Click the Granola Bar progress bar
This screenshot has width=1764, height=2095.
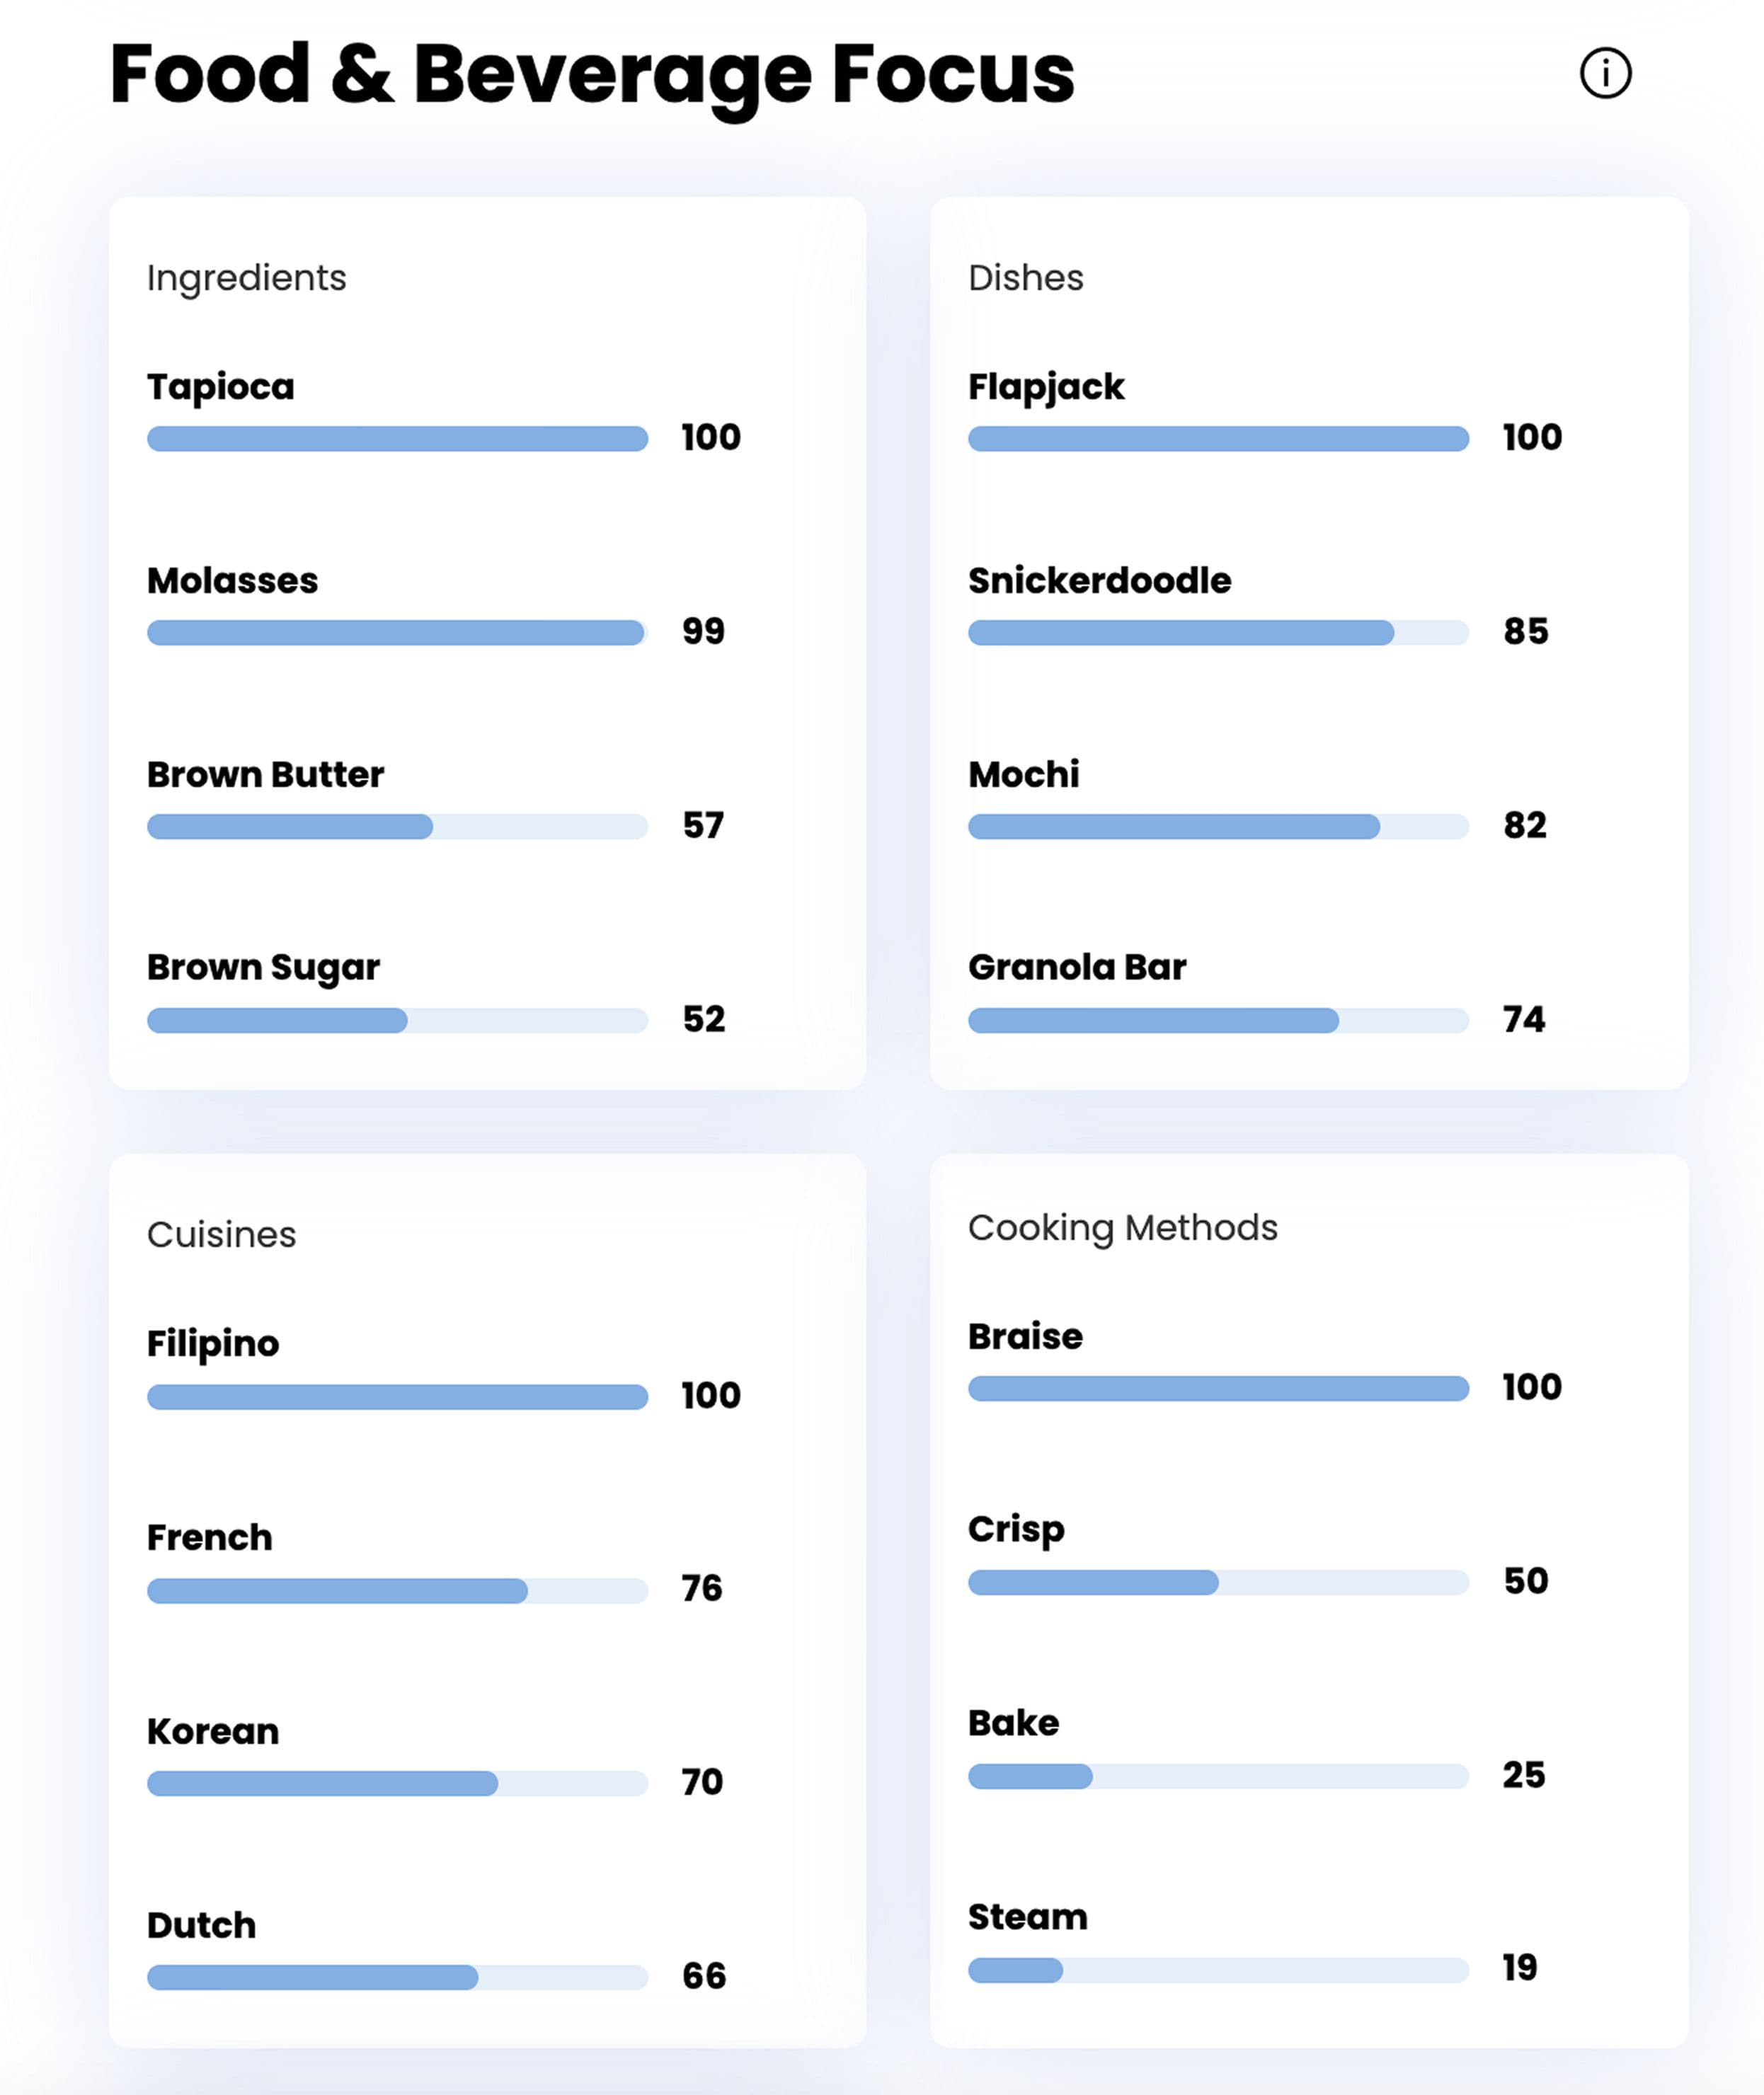coord(1218,1020)
